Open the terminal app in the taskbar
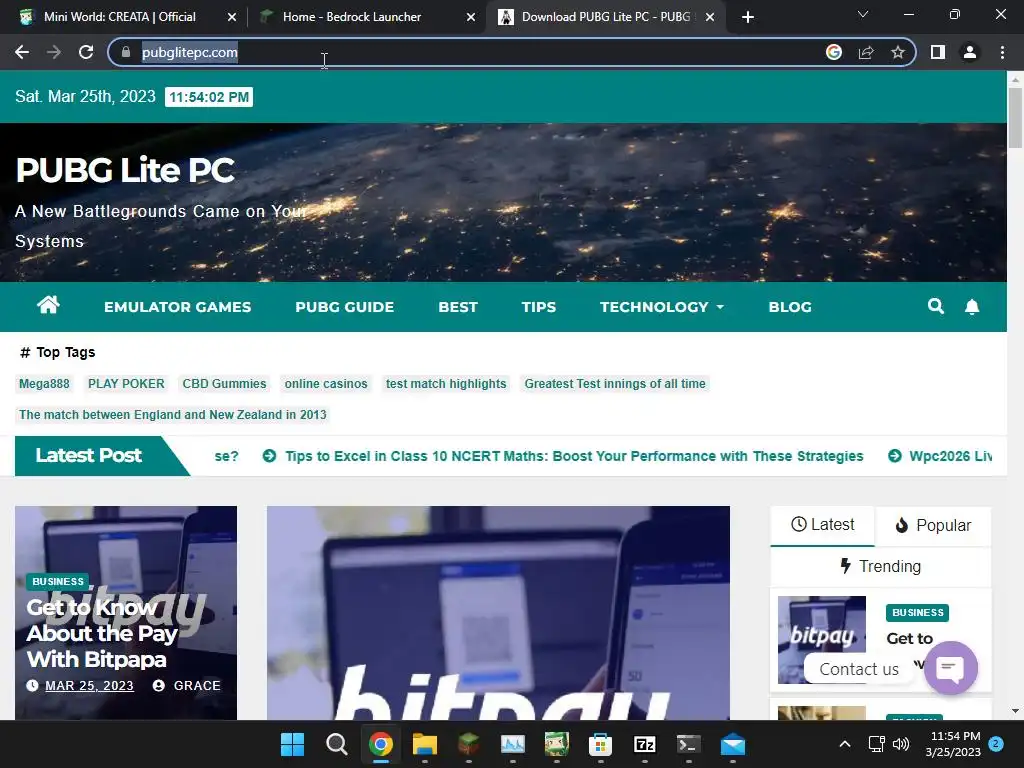This screenshot has width=1024, height=768. point(688,744)
